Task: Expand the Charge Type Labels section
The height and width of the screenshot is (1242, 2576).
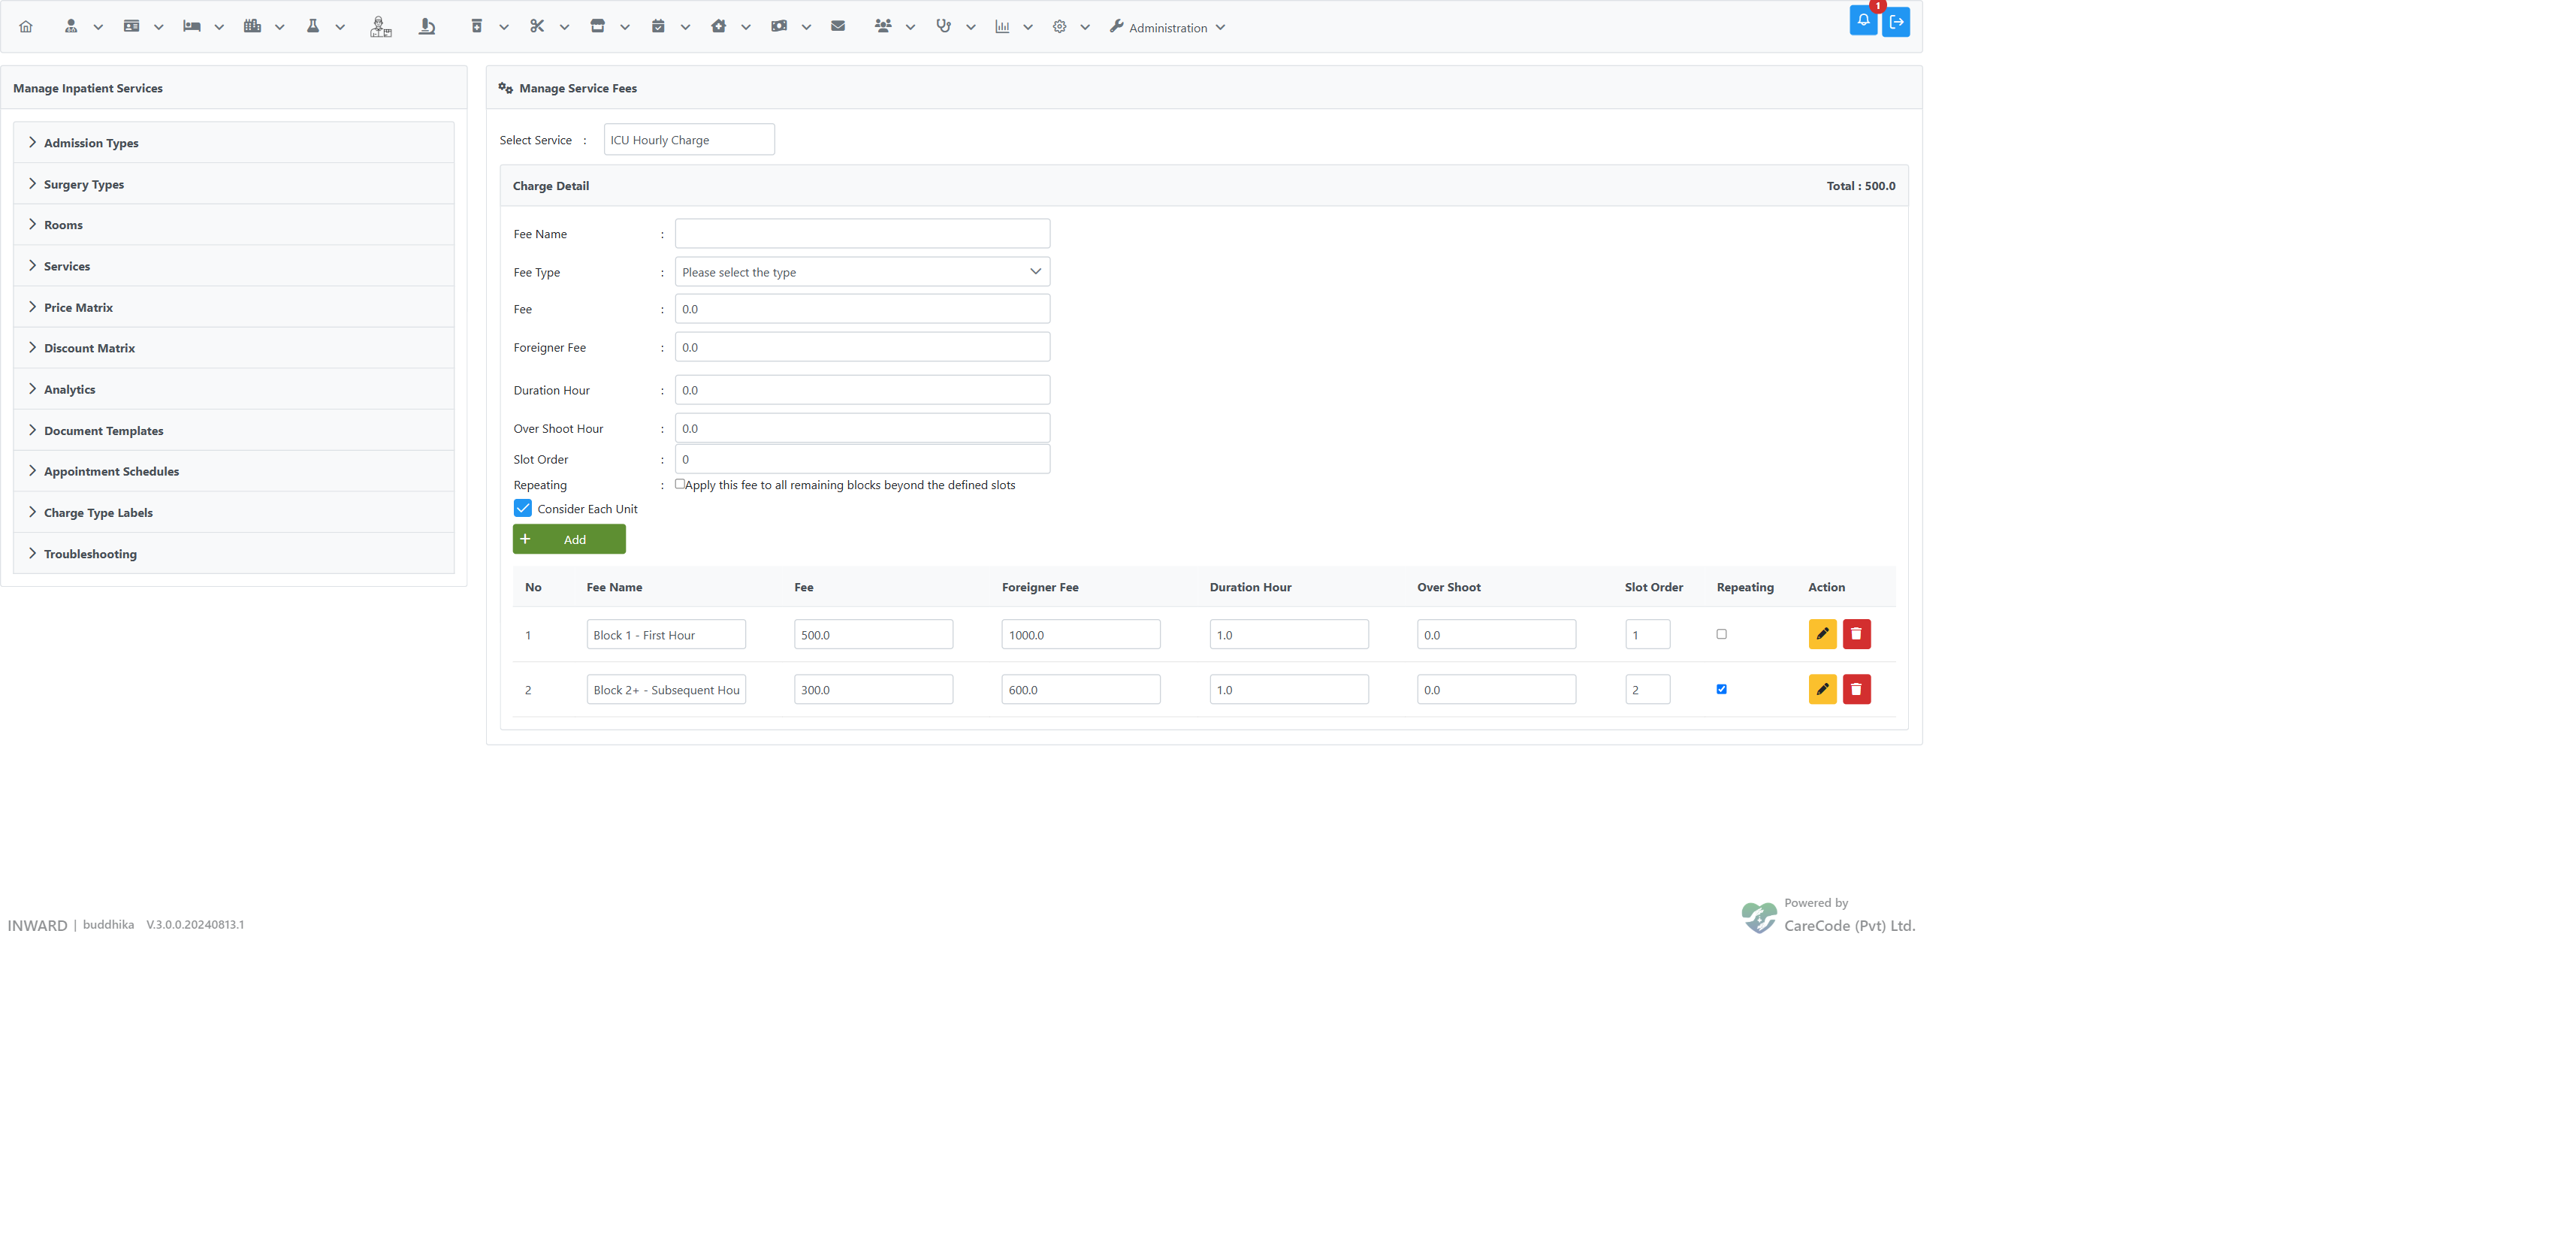Action: pyautogui.click(x=234, y=512)
